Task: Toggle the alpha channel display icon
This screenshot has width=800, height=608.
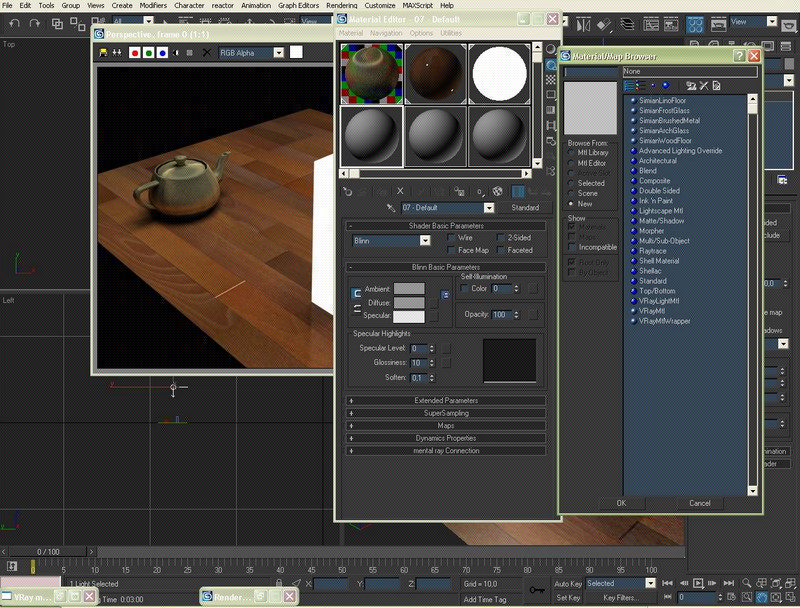Action: pyautogui.click(x=177, y=53)
